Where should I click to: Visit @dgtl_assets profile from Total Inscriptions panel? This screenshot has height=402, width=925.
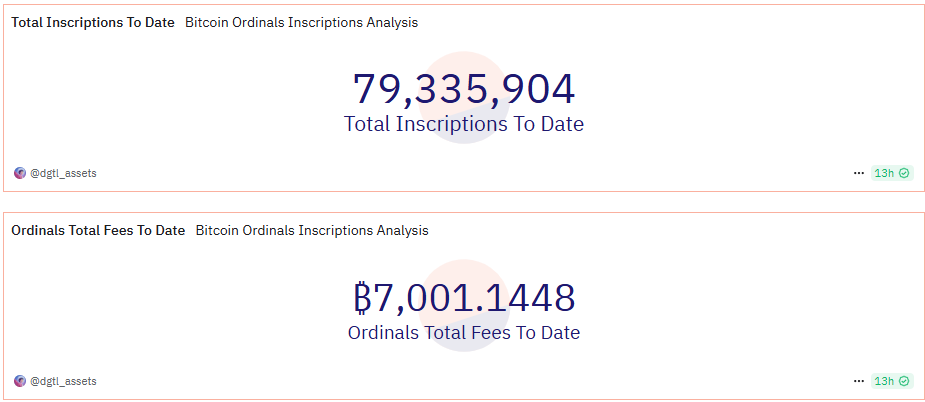(63, 173)
